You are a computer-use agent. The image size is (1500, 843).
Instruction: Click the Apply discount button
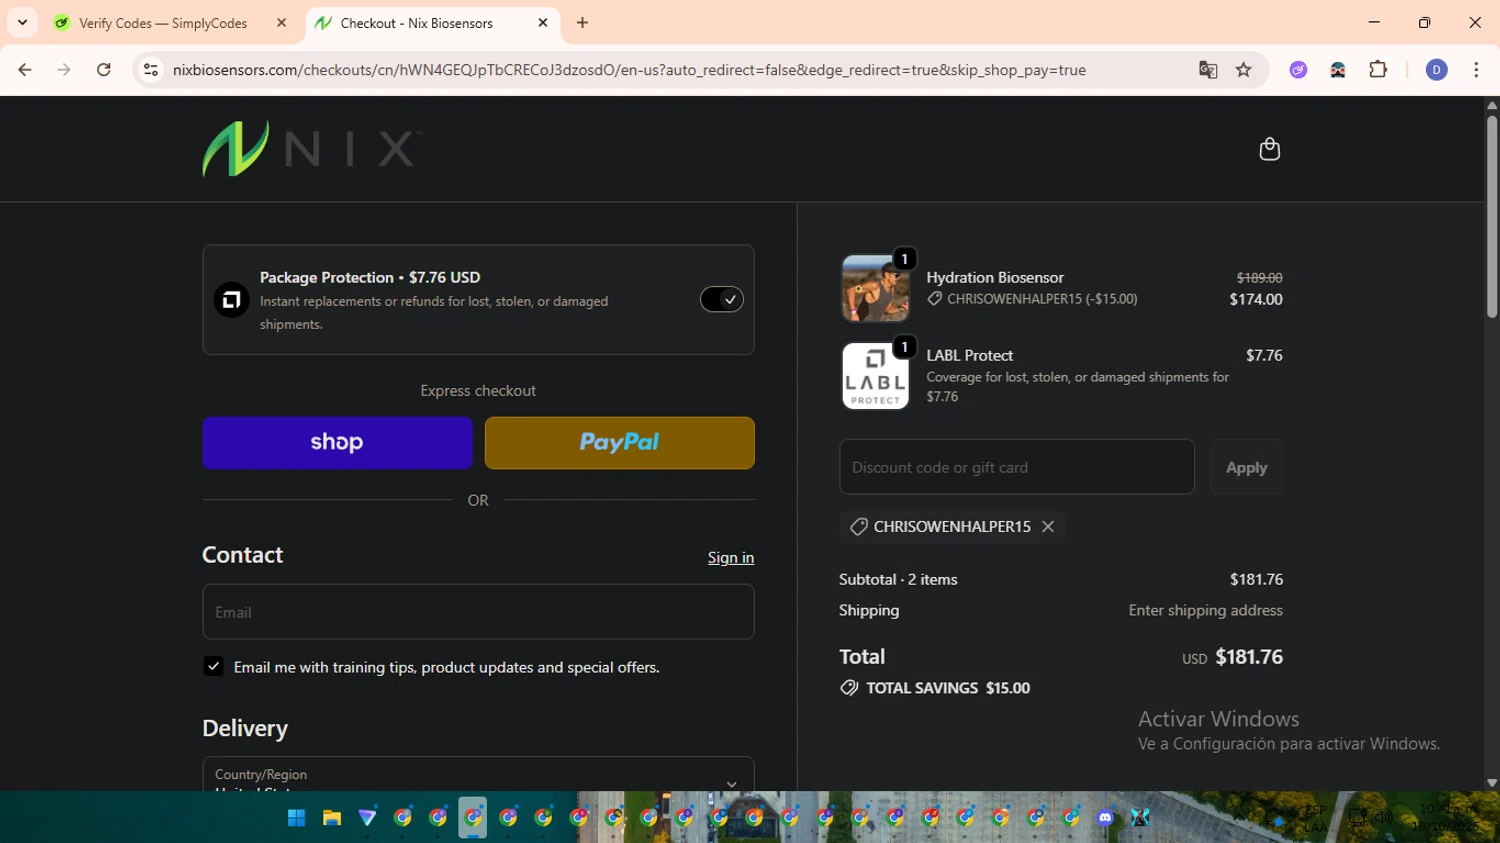tap(1246, 467)
